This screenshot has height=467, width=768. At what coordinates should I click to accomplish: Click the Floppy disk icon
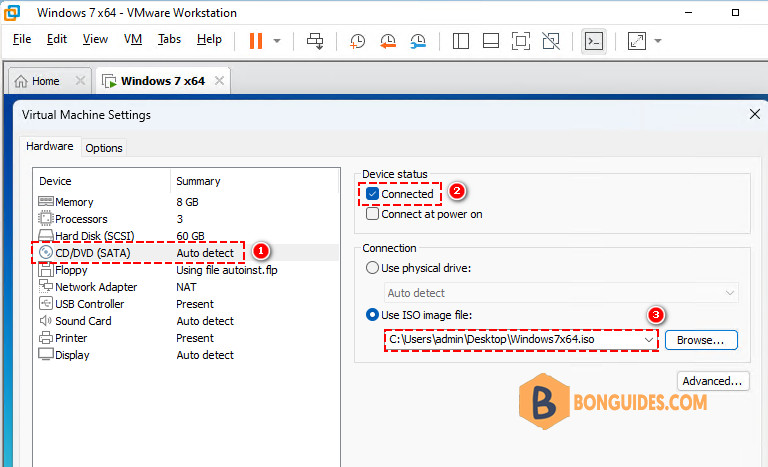(46, 270)
